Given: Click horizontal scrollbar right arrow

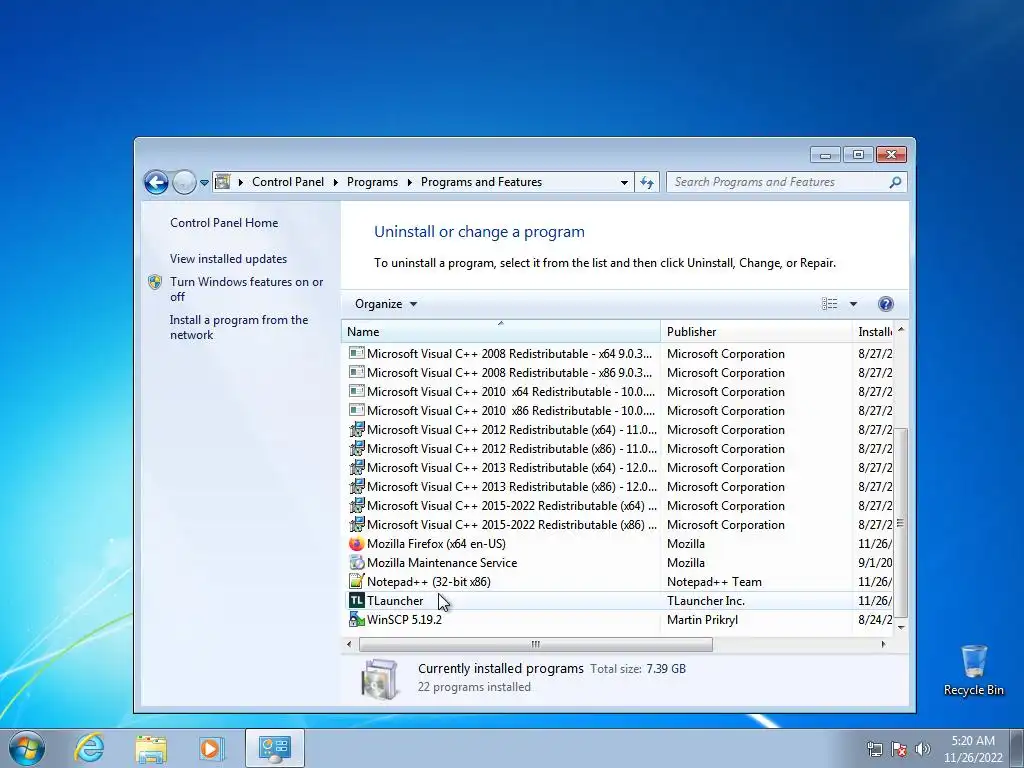Looking at the screenshot, I should (x=883, y=645).
